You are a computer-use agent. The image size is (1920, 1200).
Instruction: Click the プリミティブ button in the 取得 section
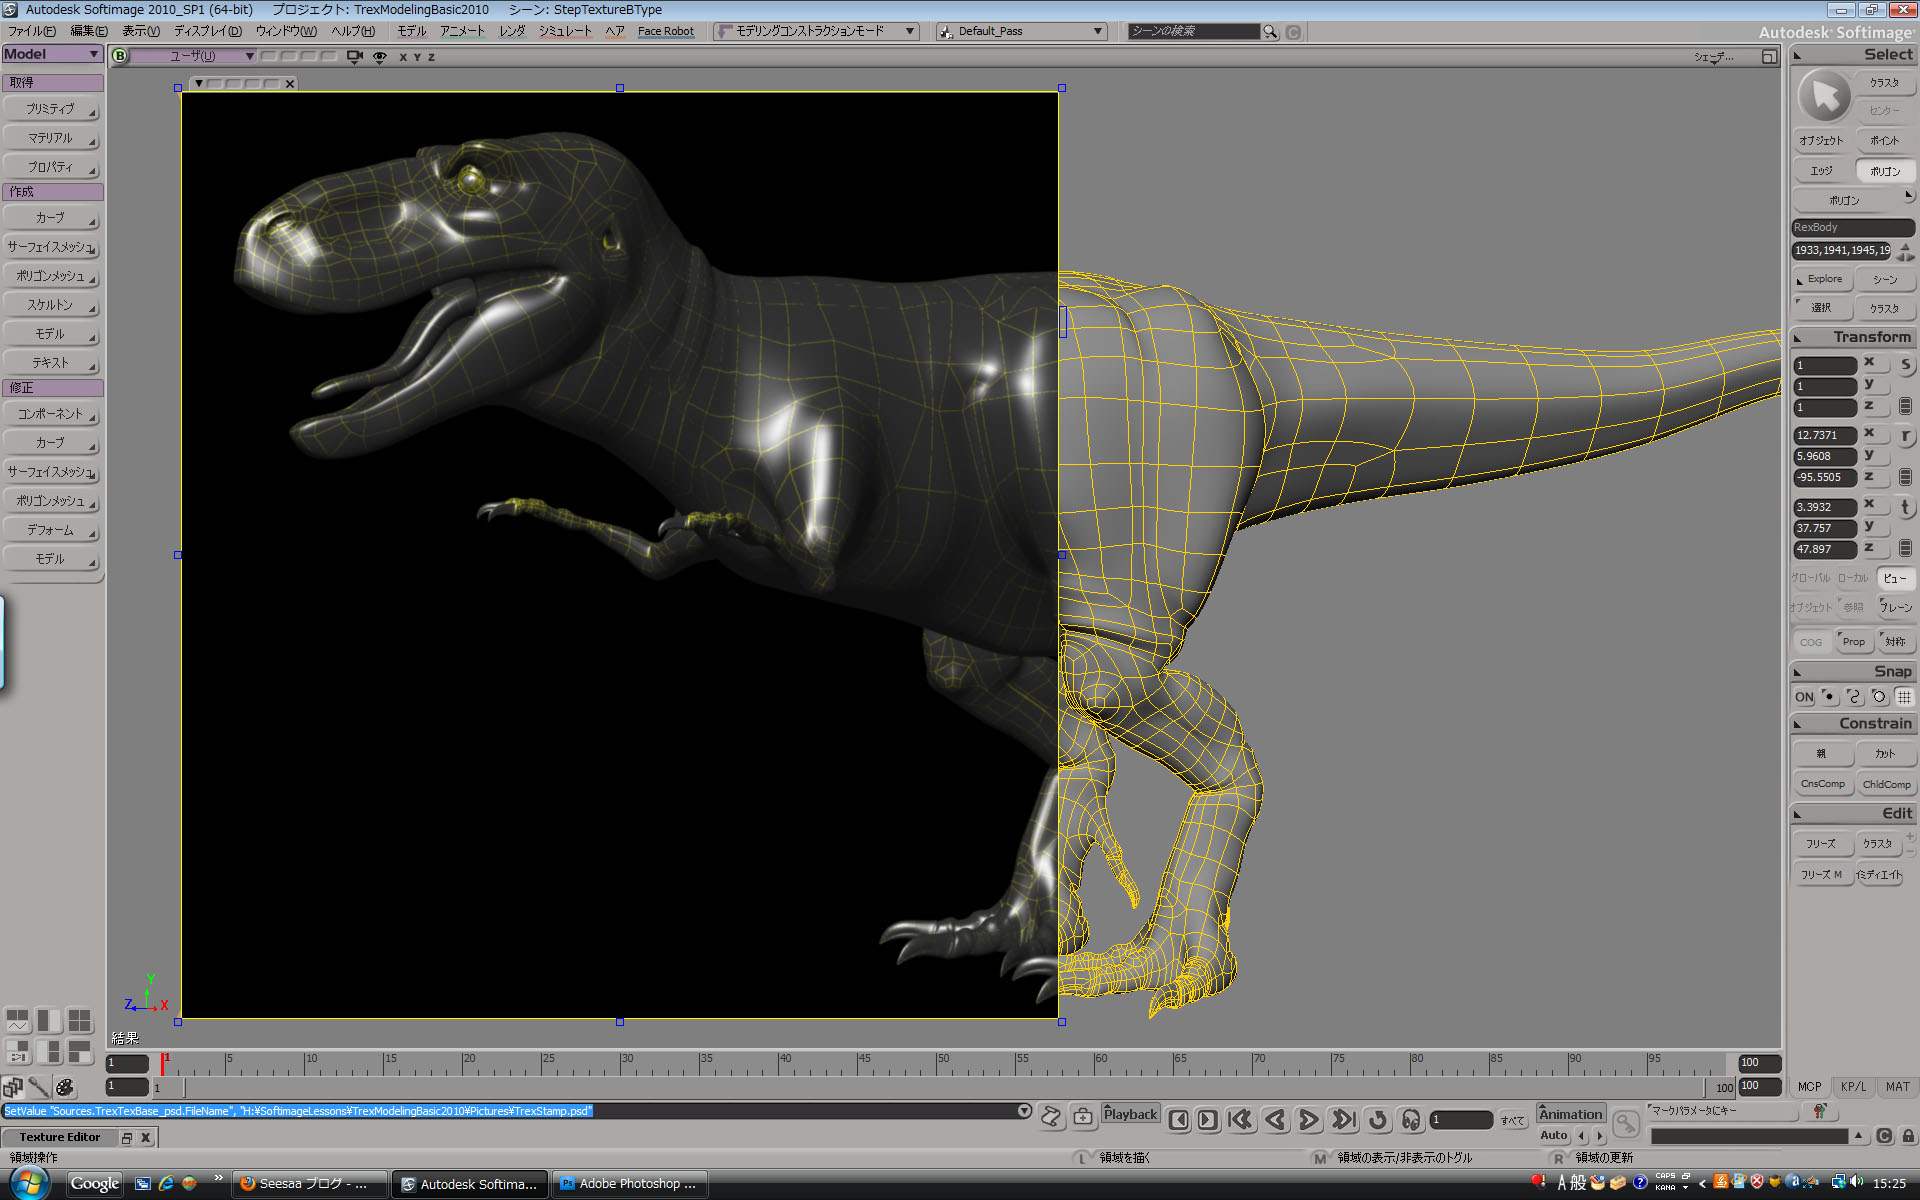(x=51, y=109)
